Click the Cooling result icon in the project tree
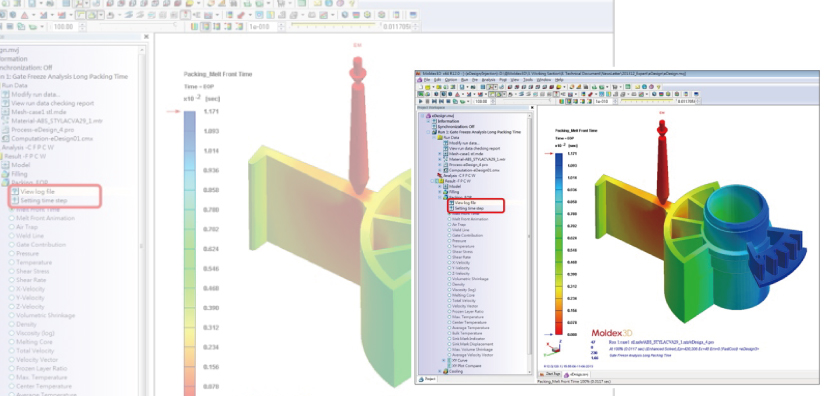 [x=445, y=372]
